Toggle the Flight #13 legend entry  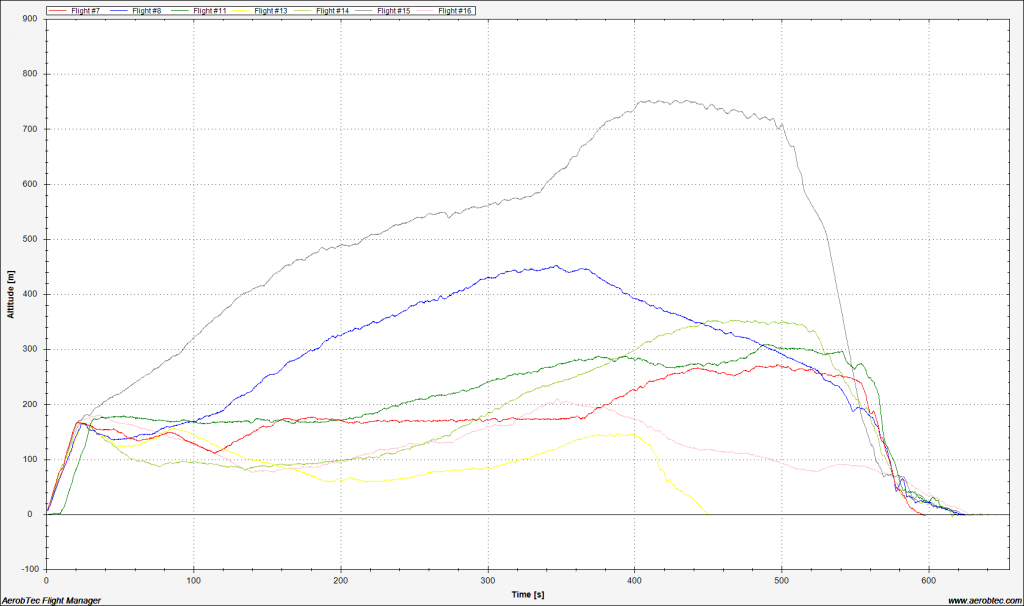(270, 10)
